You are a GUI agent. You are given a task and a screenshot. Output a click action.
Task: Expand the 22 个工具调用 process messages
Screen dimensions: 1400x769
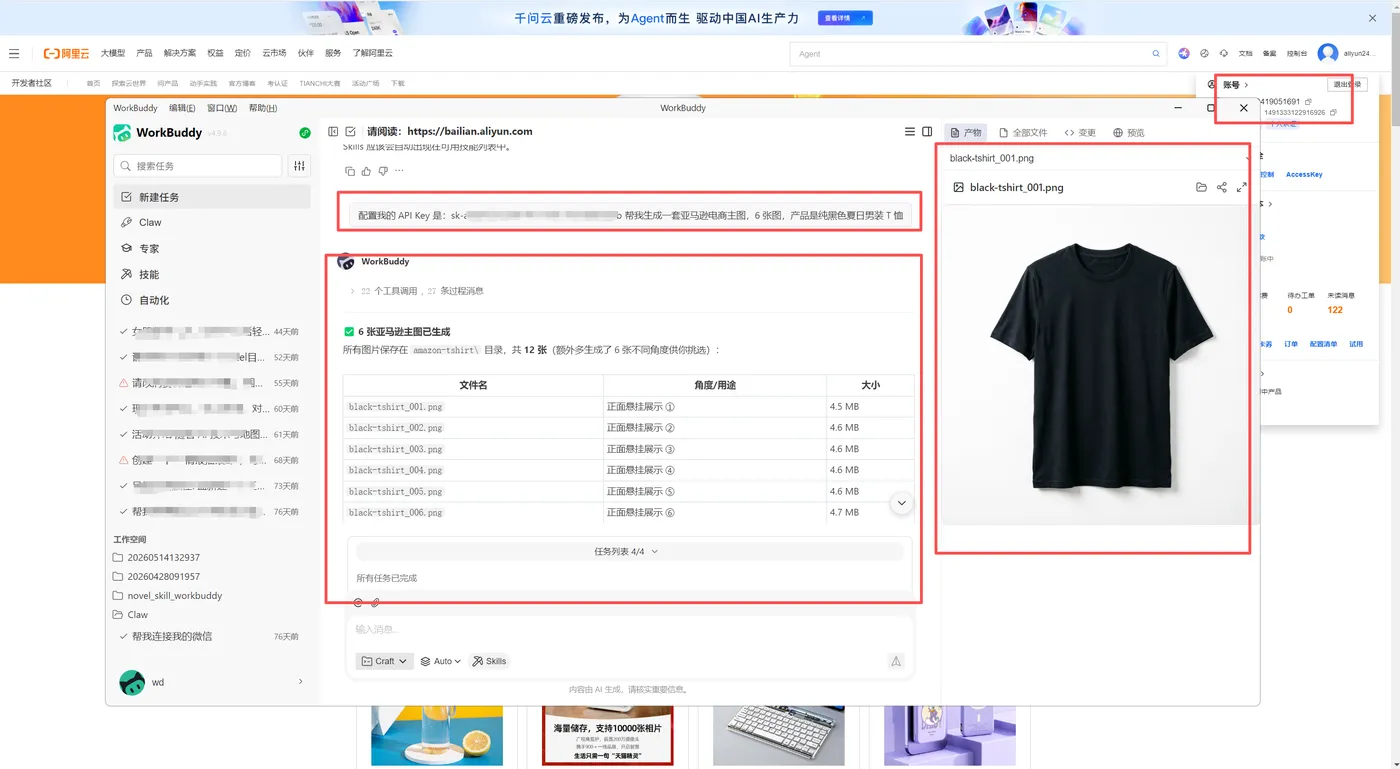416,291
